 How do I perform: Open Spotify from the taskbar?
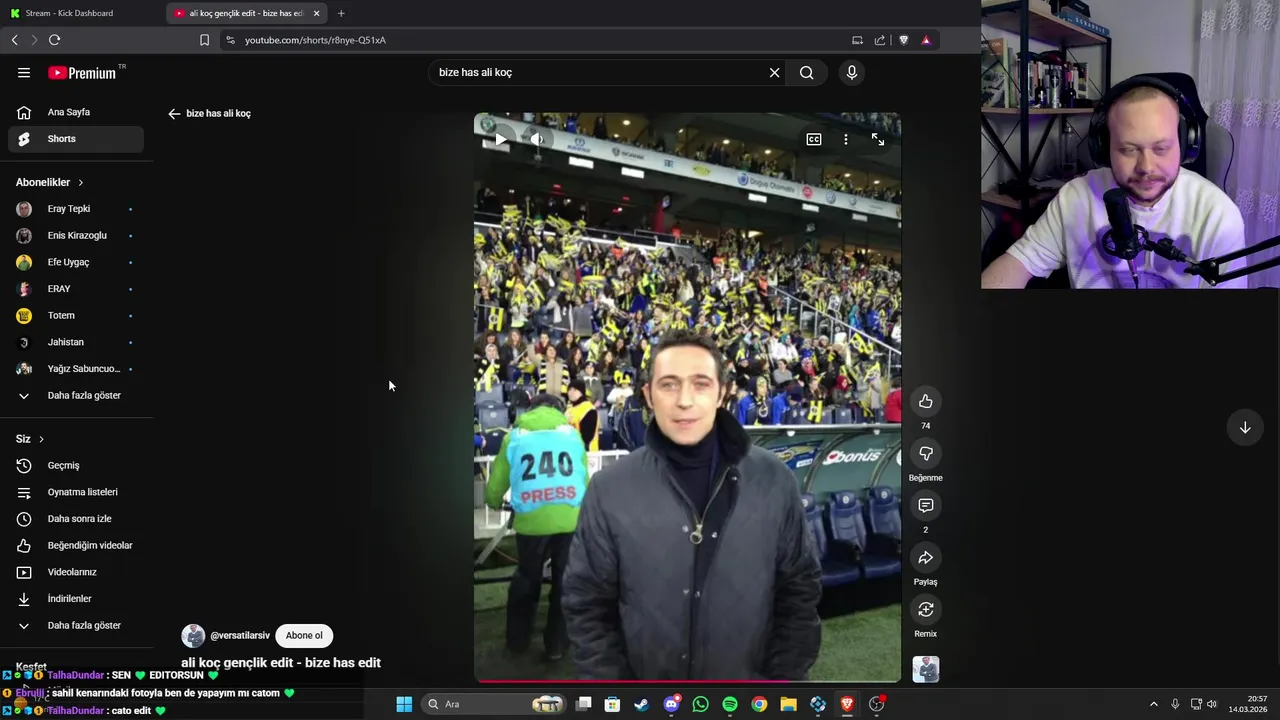pos(730,704)
